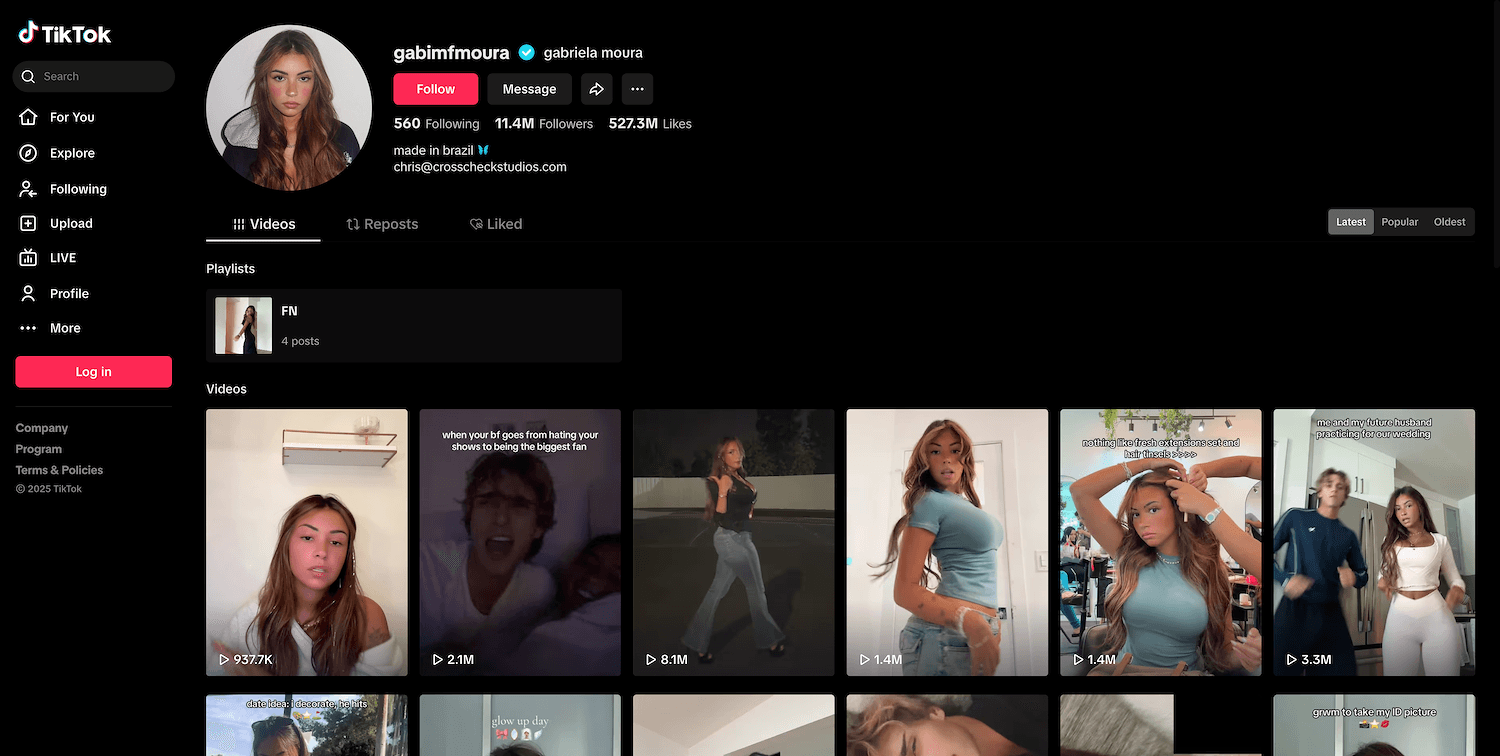Click the share arrow icon on profile

pos(596,89)
